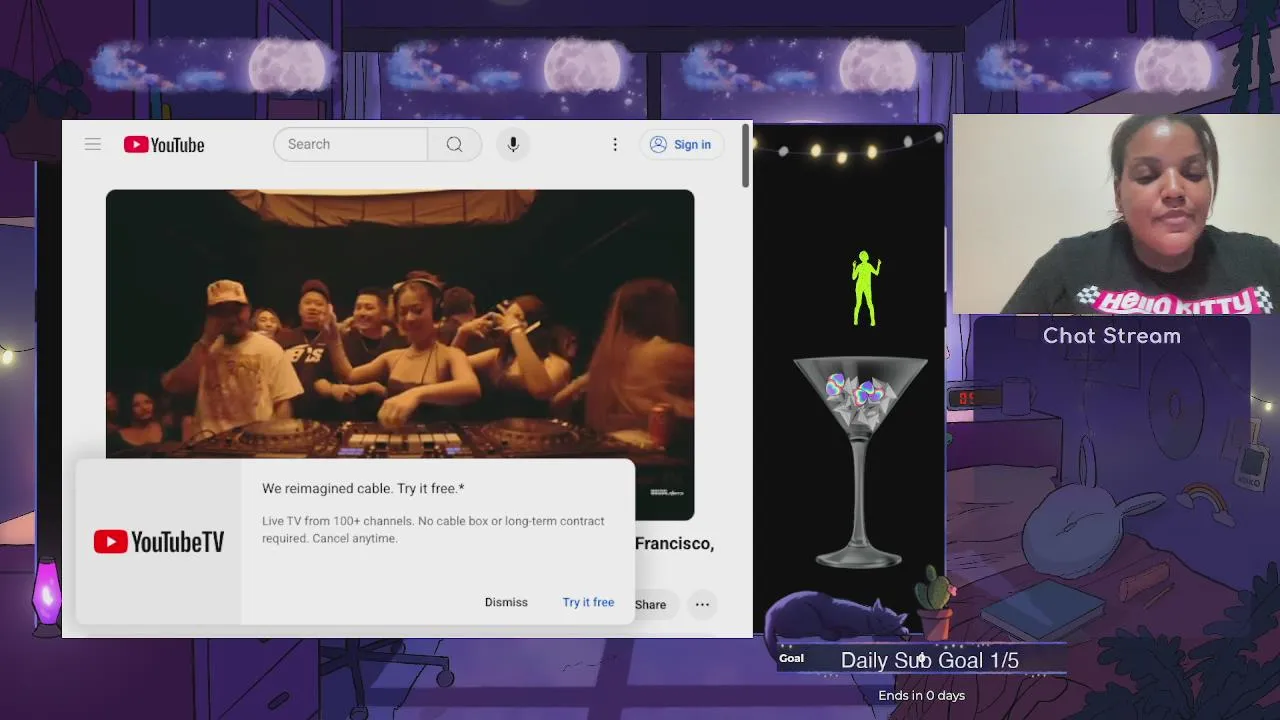Click the Sign in button

681,144
